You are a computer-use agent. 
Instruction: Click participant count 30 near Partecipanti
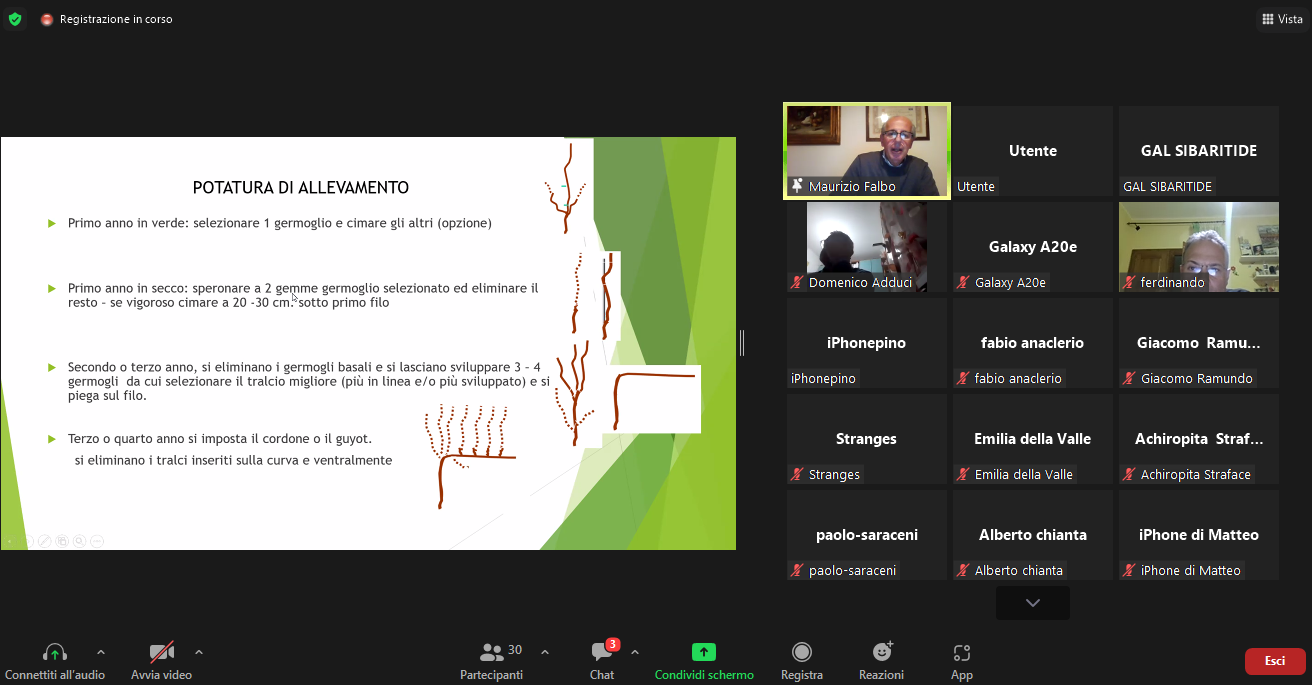tap(515, 650)
